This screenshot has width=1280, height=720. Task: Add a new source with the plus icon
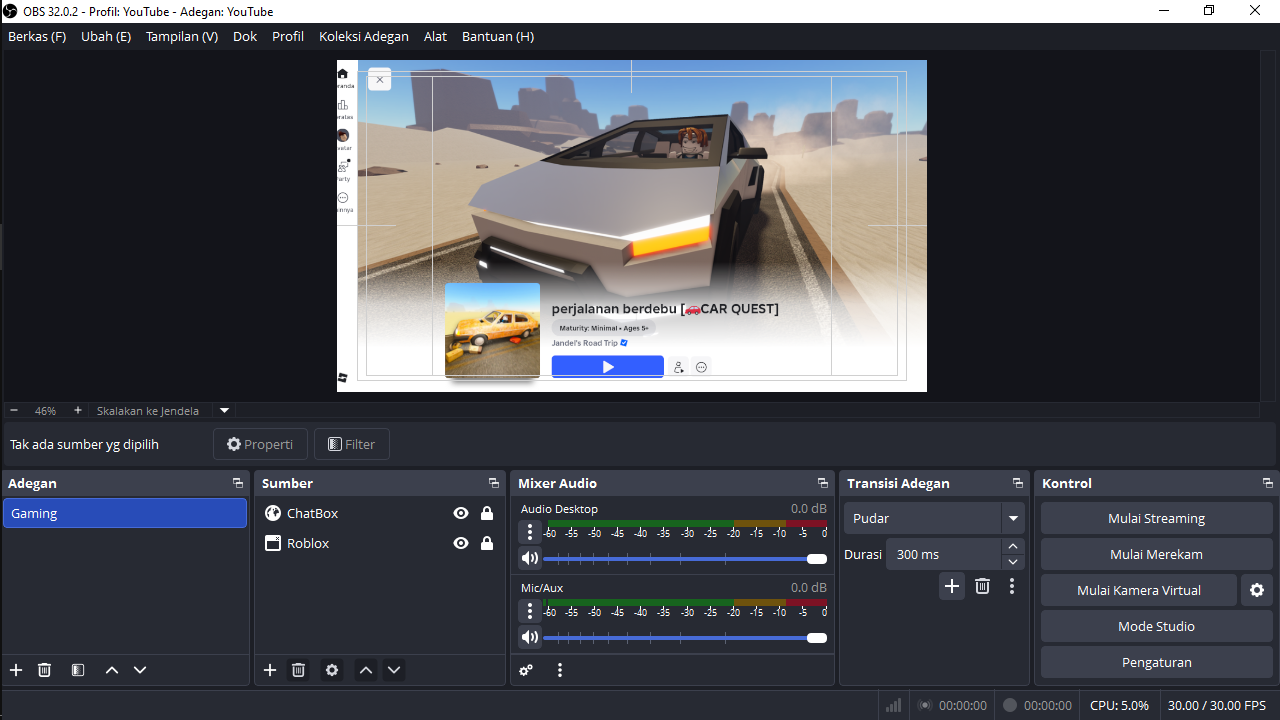pos(269,670)
